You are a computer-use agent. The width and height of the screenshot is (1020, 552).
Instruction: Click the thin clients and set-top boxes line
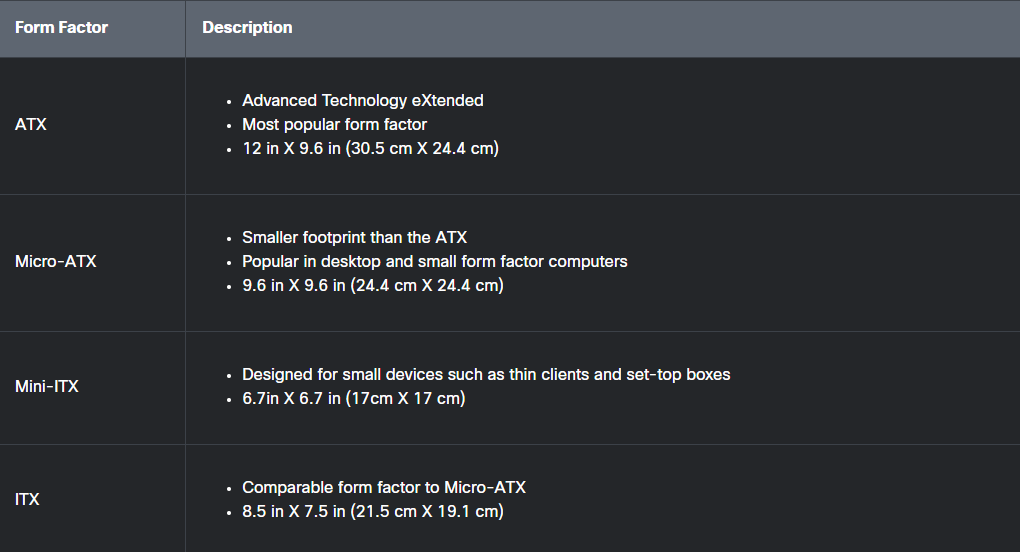click(x=486, y=375)
